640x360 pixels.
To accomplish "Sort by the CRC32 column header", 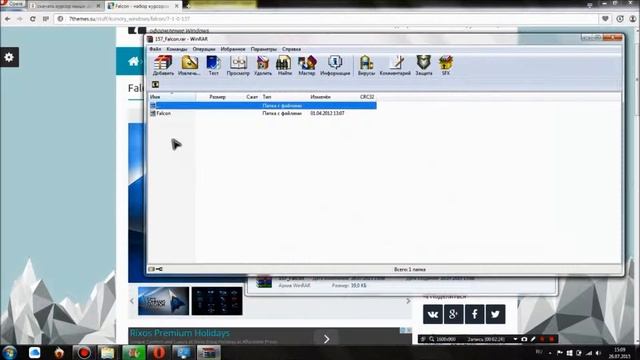I will tap(367, 97).
